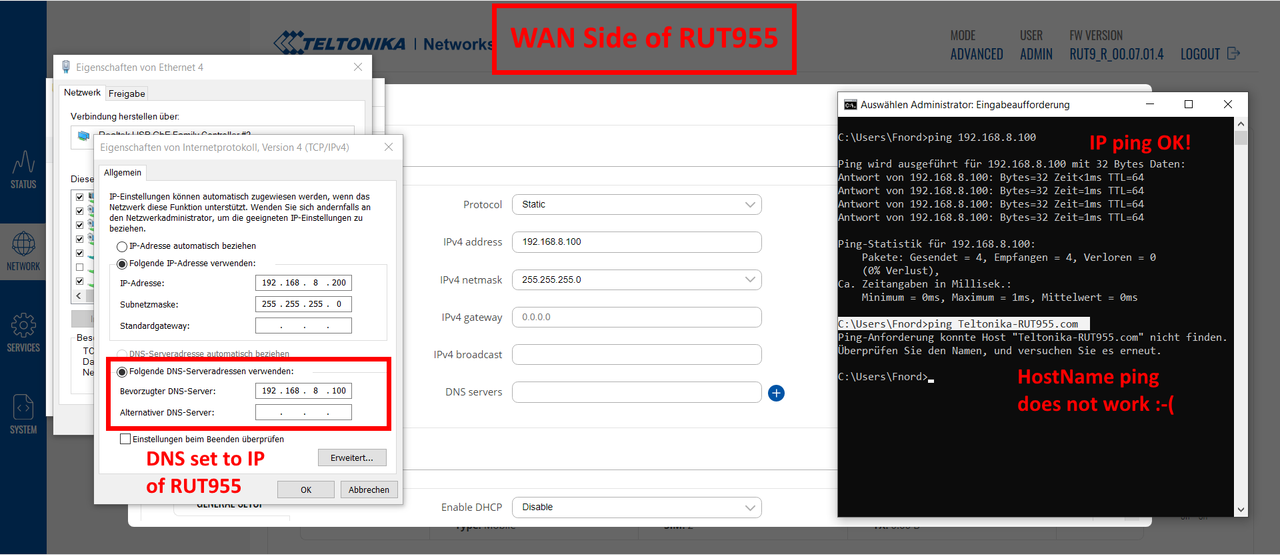Enable 'Einstellungen beim Beenden überprüfen' checkbox
Image resolution: width=1280 pixels, height=555 pixels.
(125, 438)
